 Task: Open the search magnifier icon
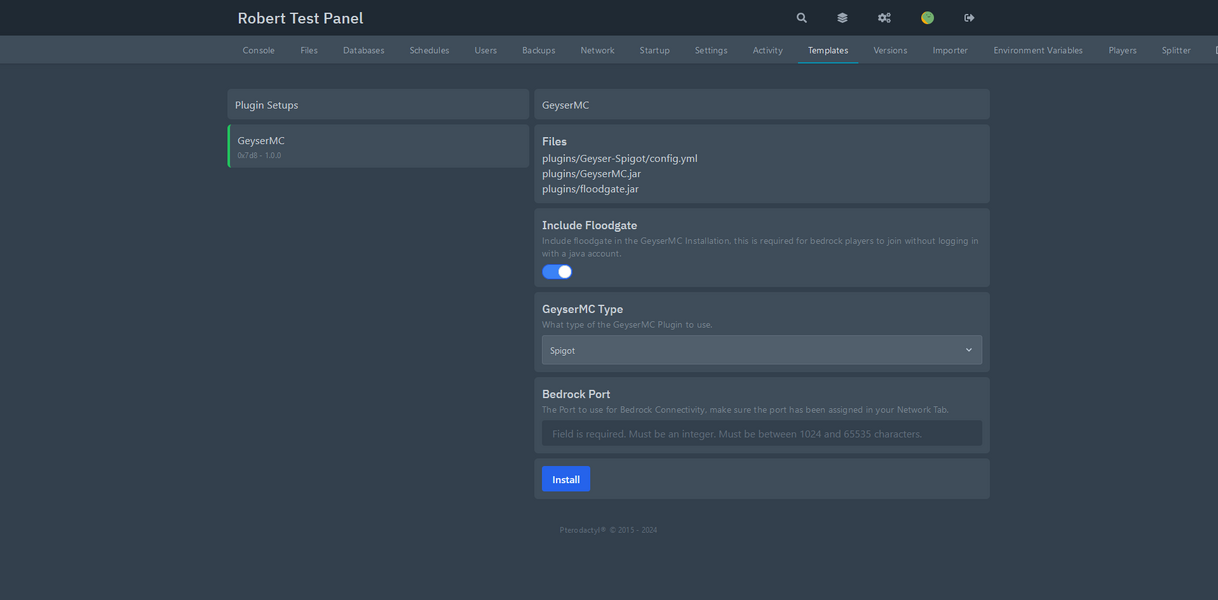pyautogui.click(x=800, y=17)
